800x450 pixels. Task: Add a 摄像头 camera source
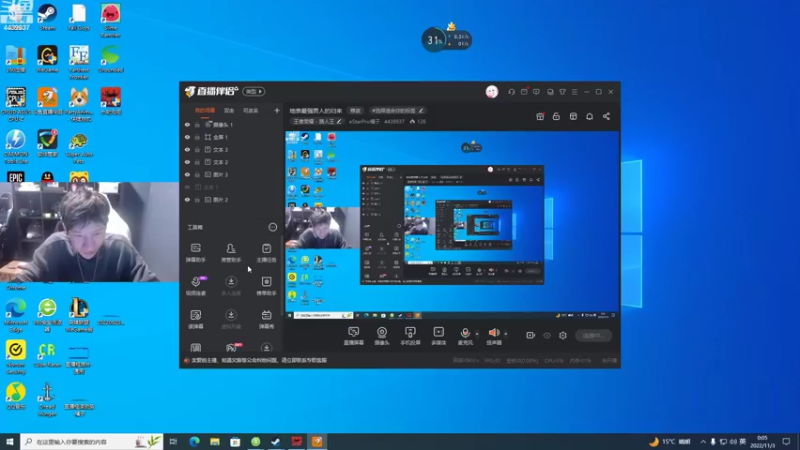tap(382, 336)
